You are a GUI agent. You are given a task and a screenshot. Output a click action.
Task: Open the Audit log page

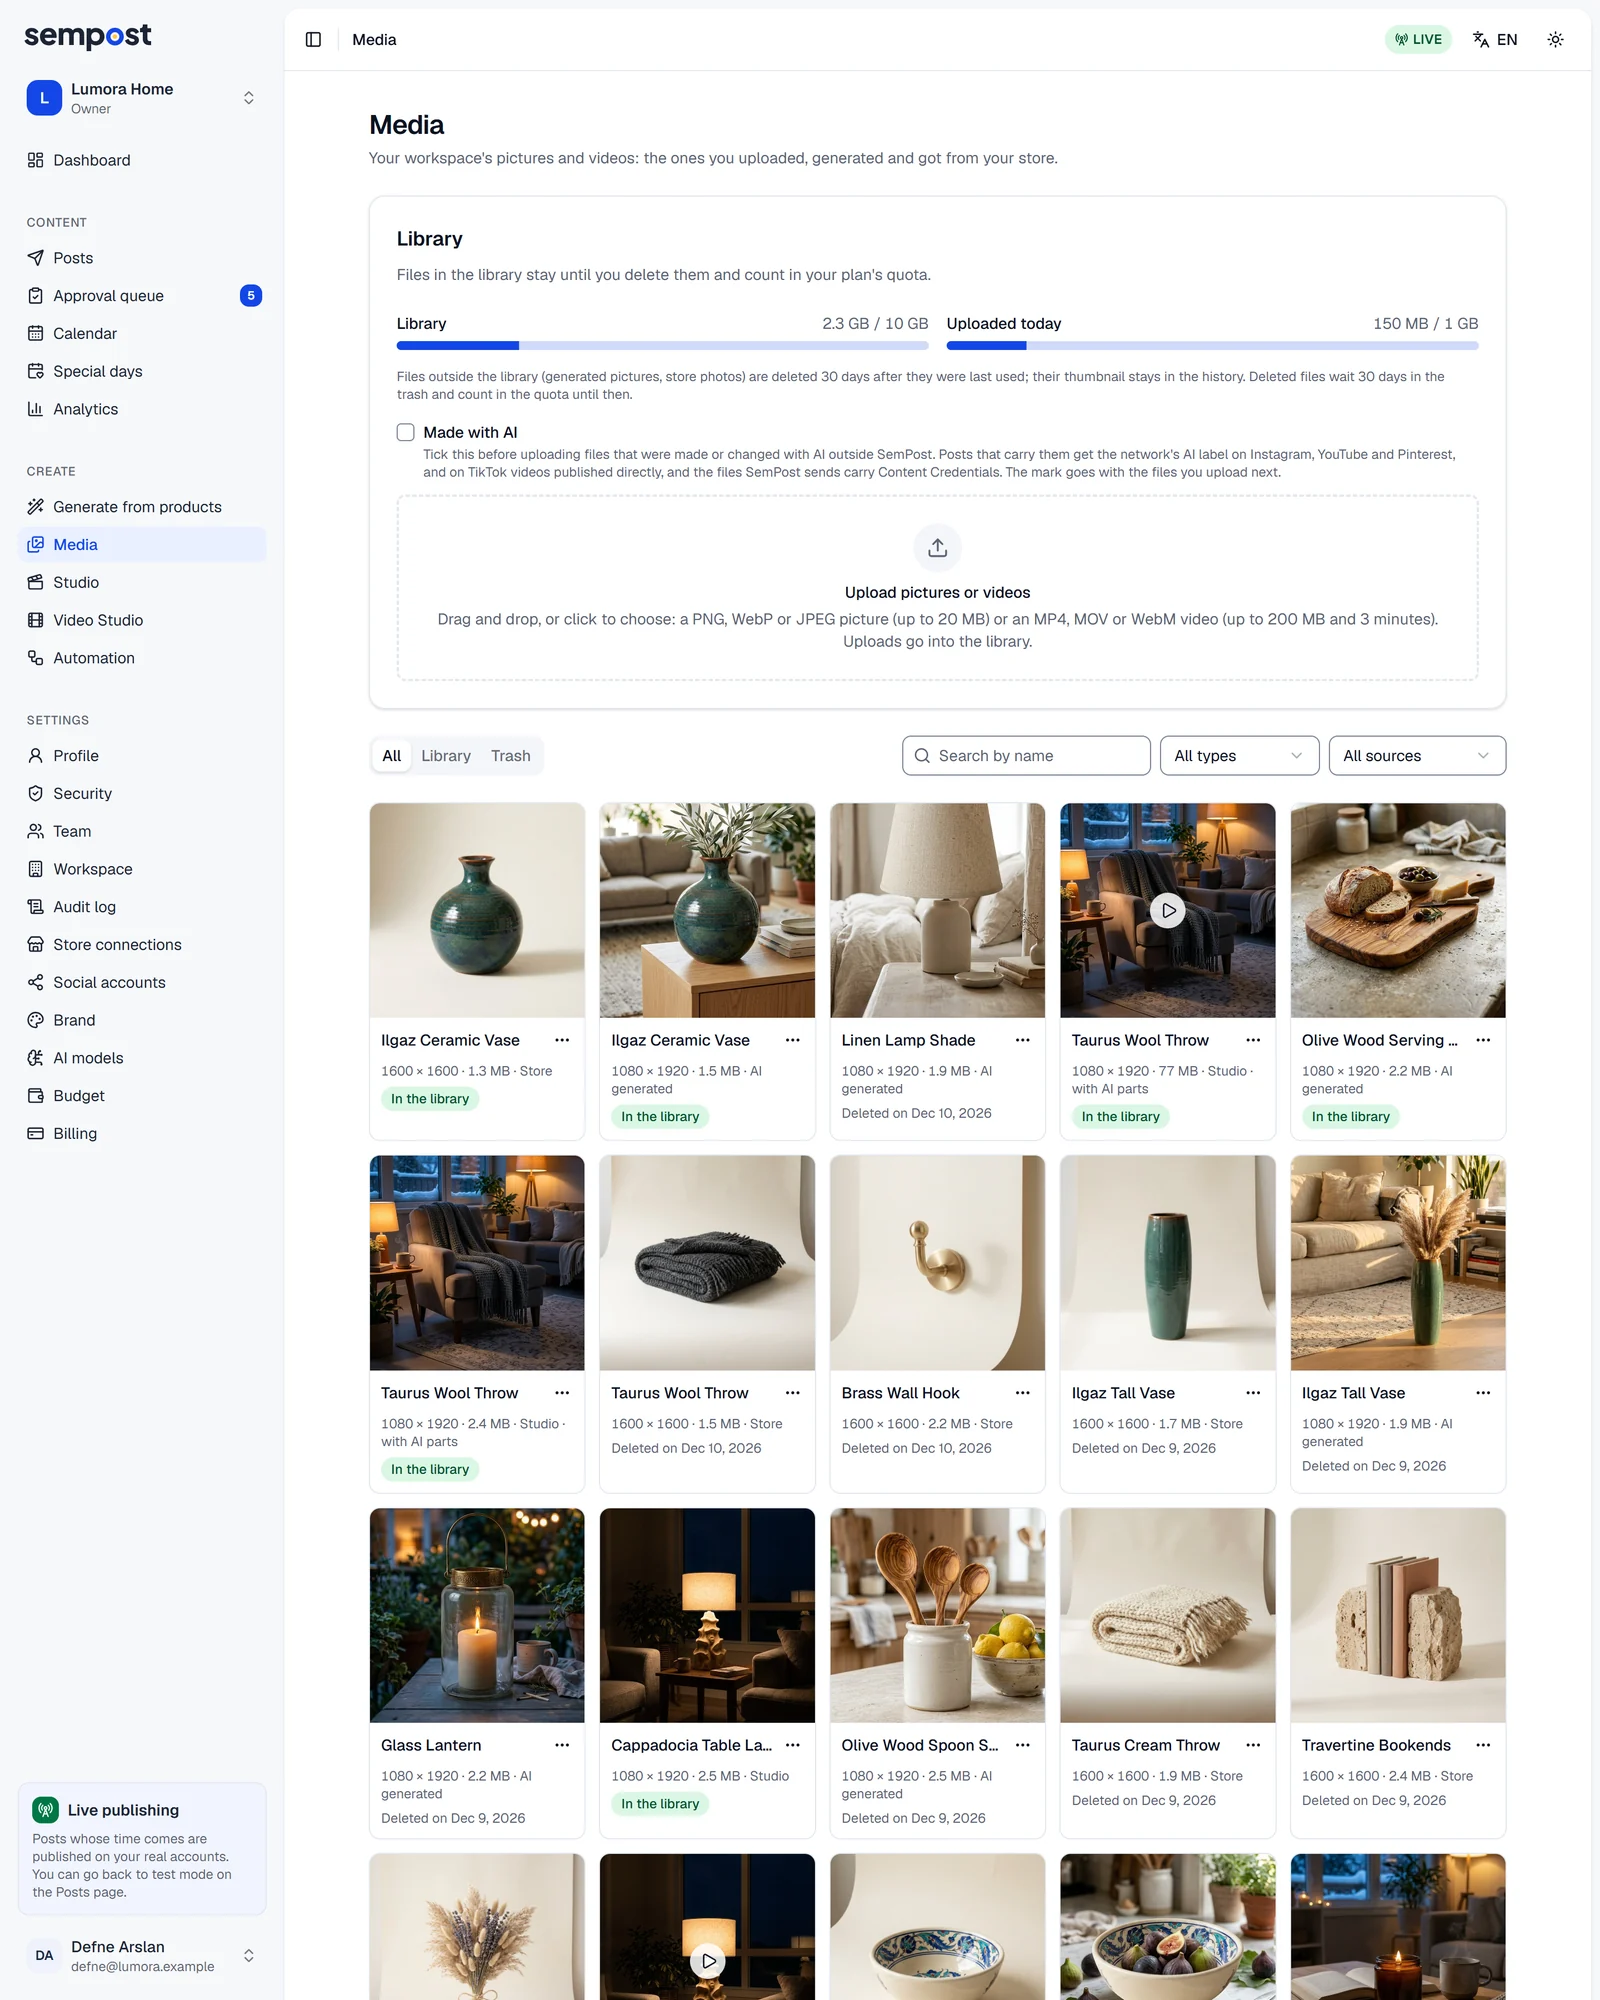coord(142,907)
